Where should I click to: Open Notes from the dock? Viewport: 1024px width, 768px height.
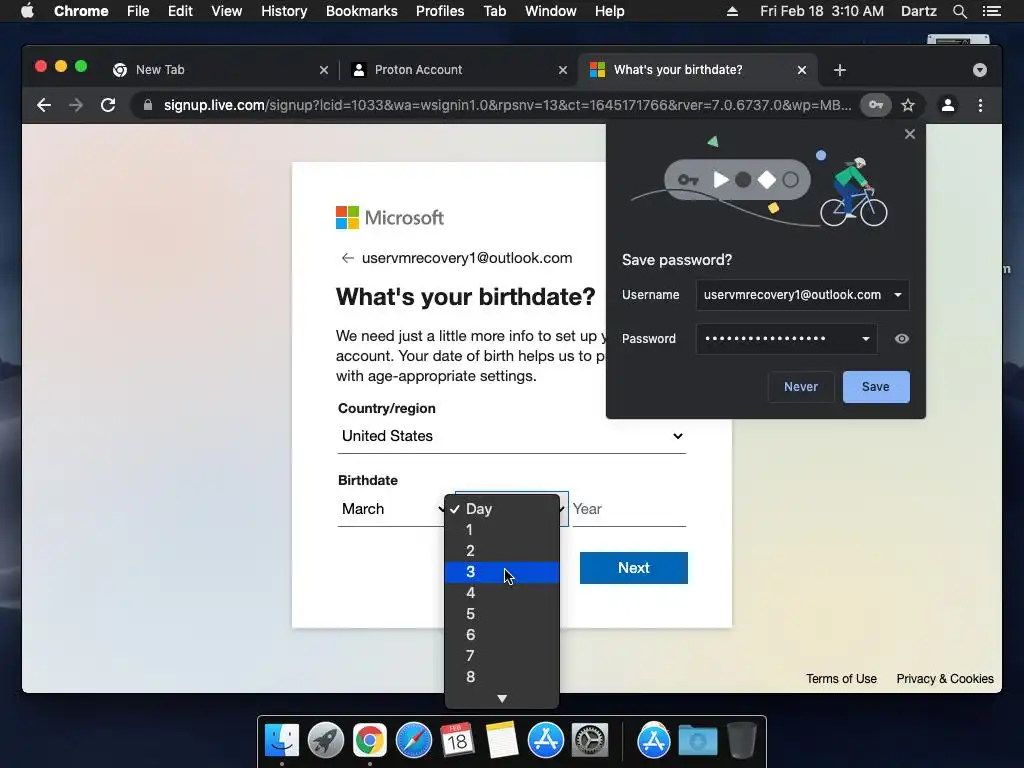502,741
